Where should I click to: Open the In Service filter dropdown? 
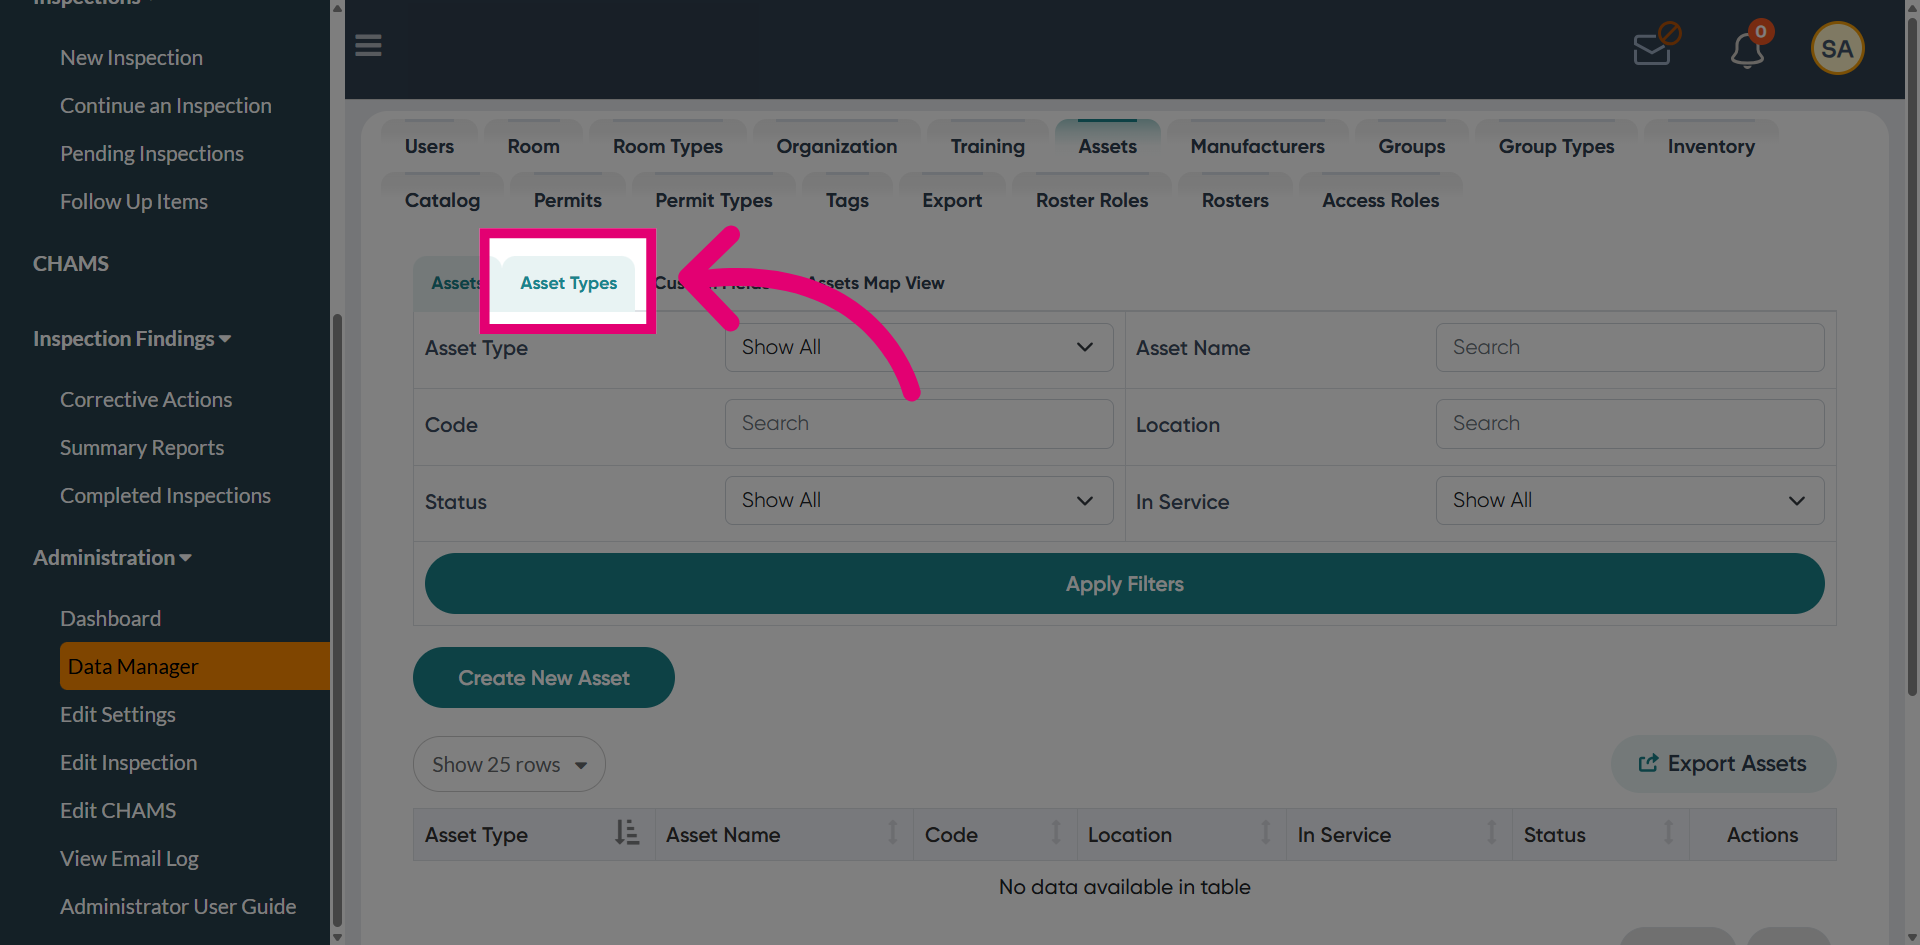point(1630,500)
